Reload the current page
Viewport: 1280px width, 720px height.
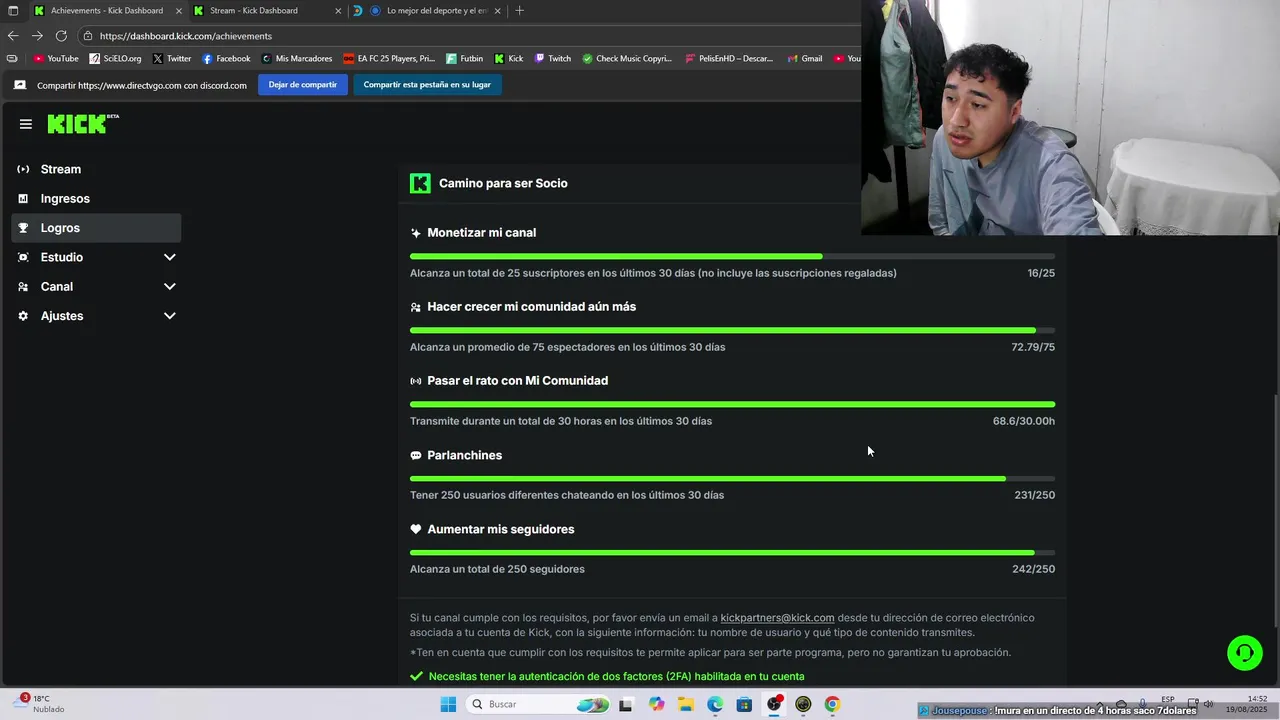[61, 36]
